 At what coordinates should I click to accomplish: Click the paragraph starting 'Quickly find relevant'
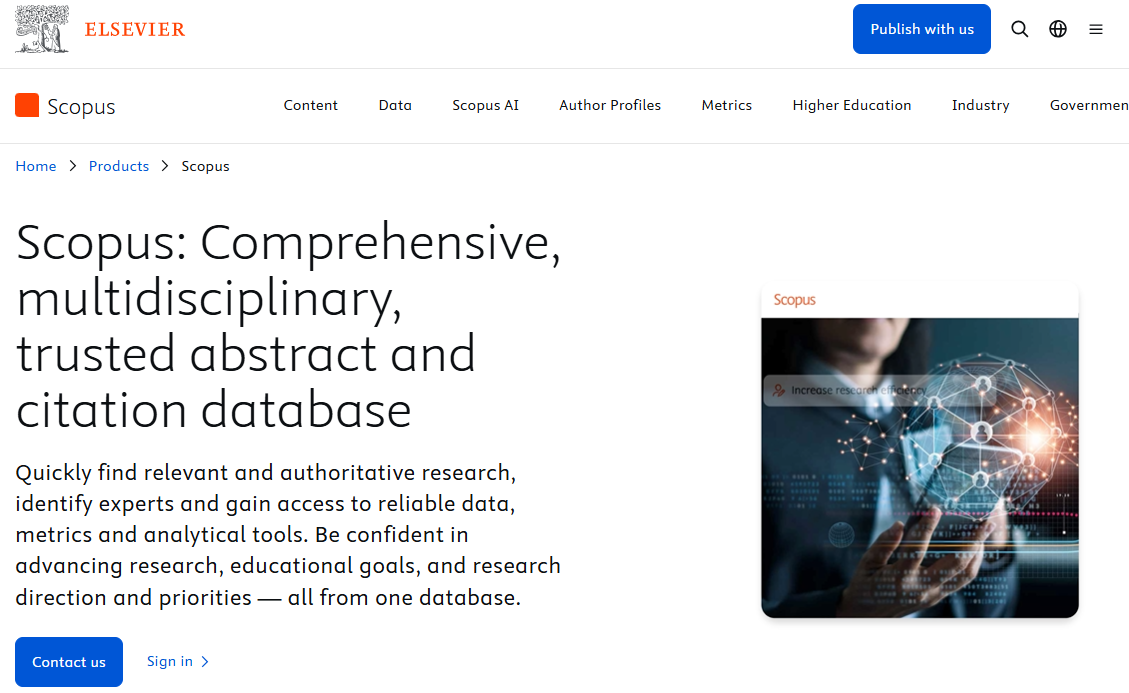tap(288, 535)
